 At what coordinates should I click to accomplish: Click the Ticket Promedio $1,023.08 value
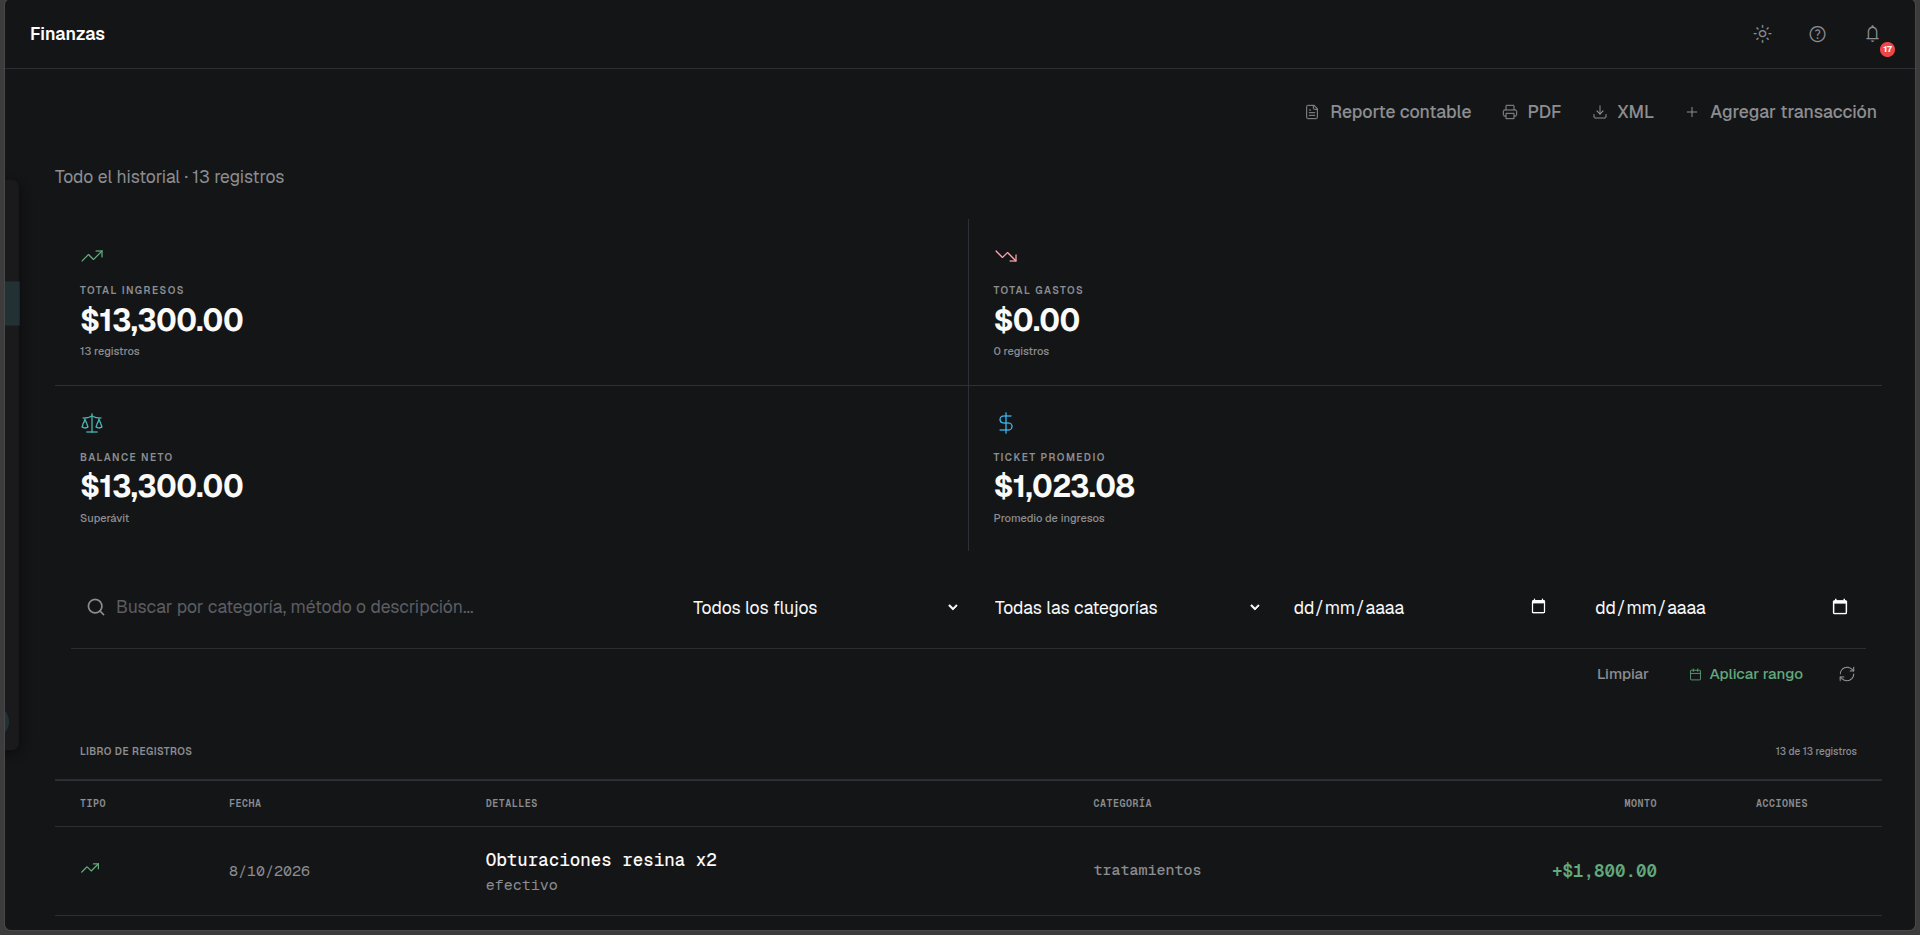[x=1064, y=486]
